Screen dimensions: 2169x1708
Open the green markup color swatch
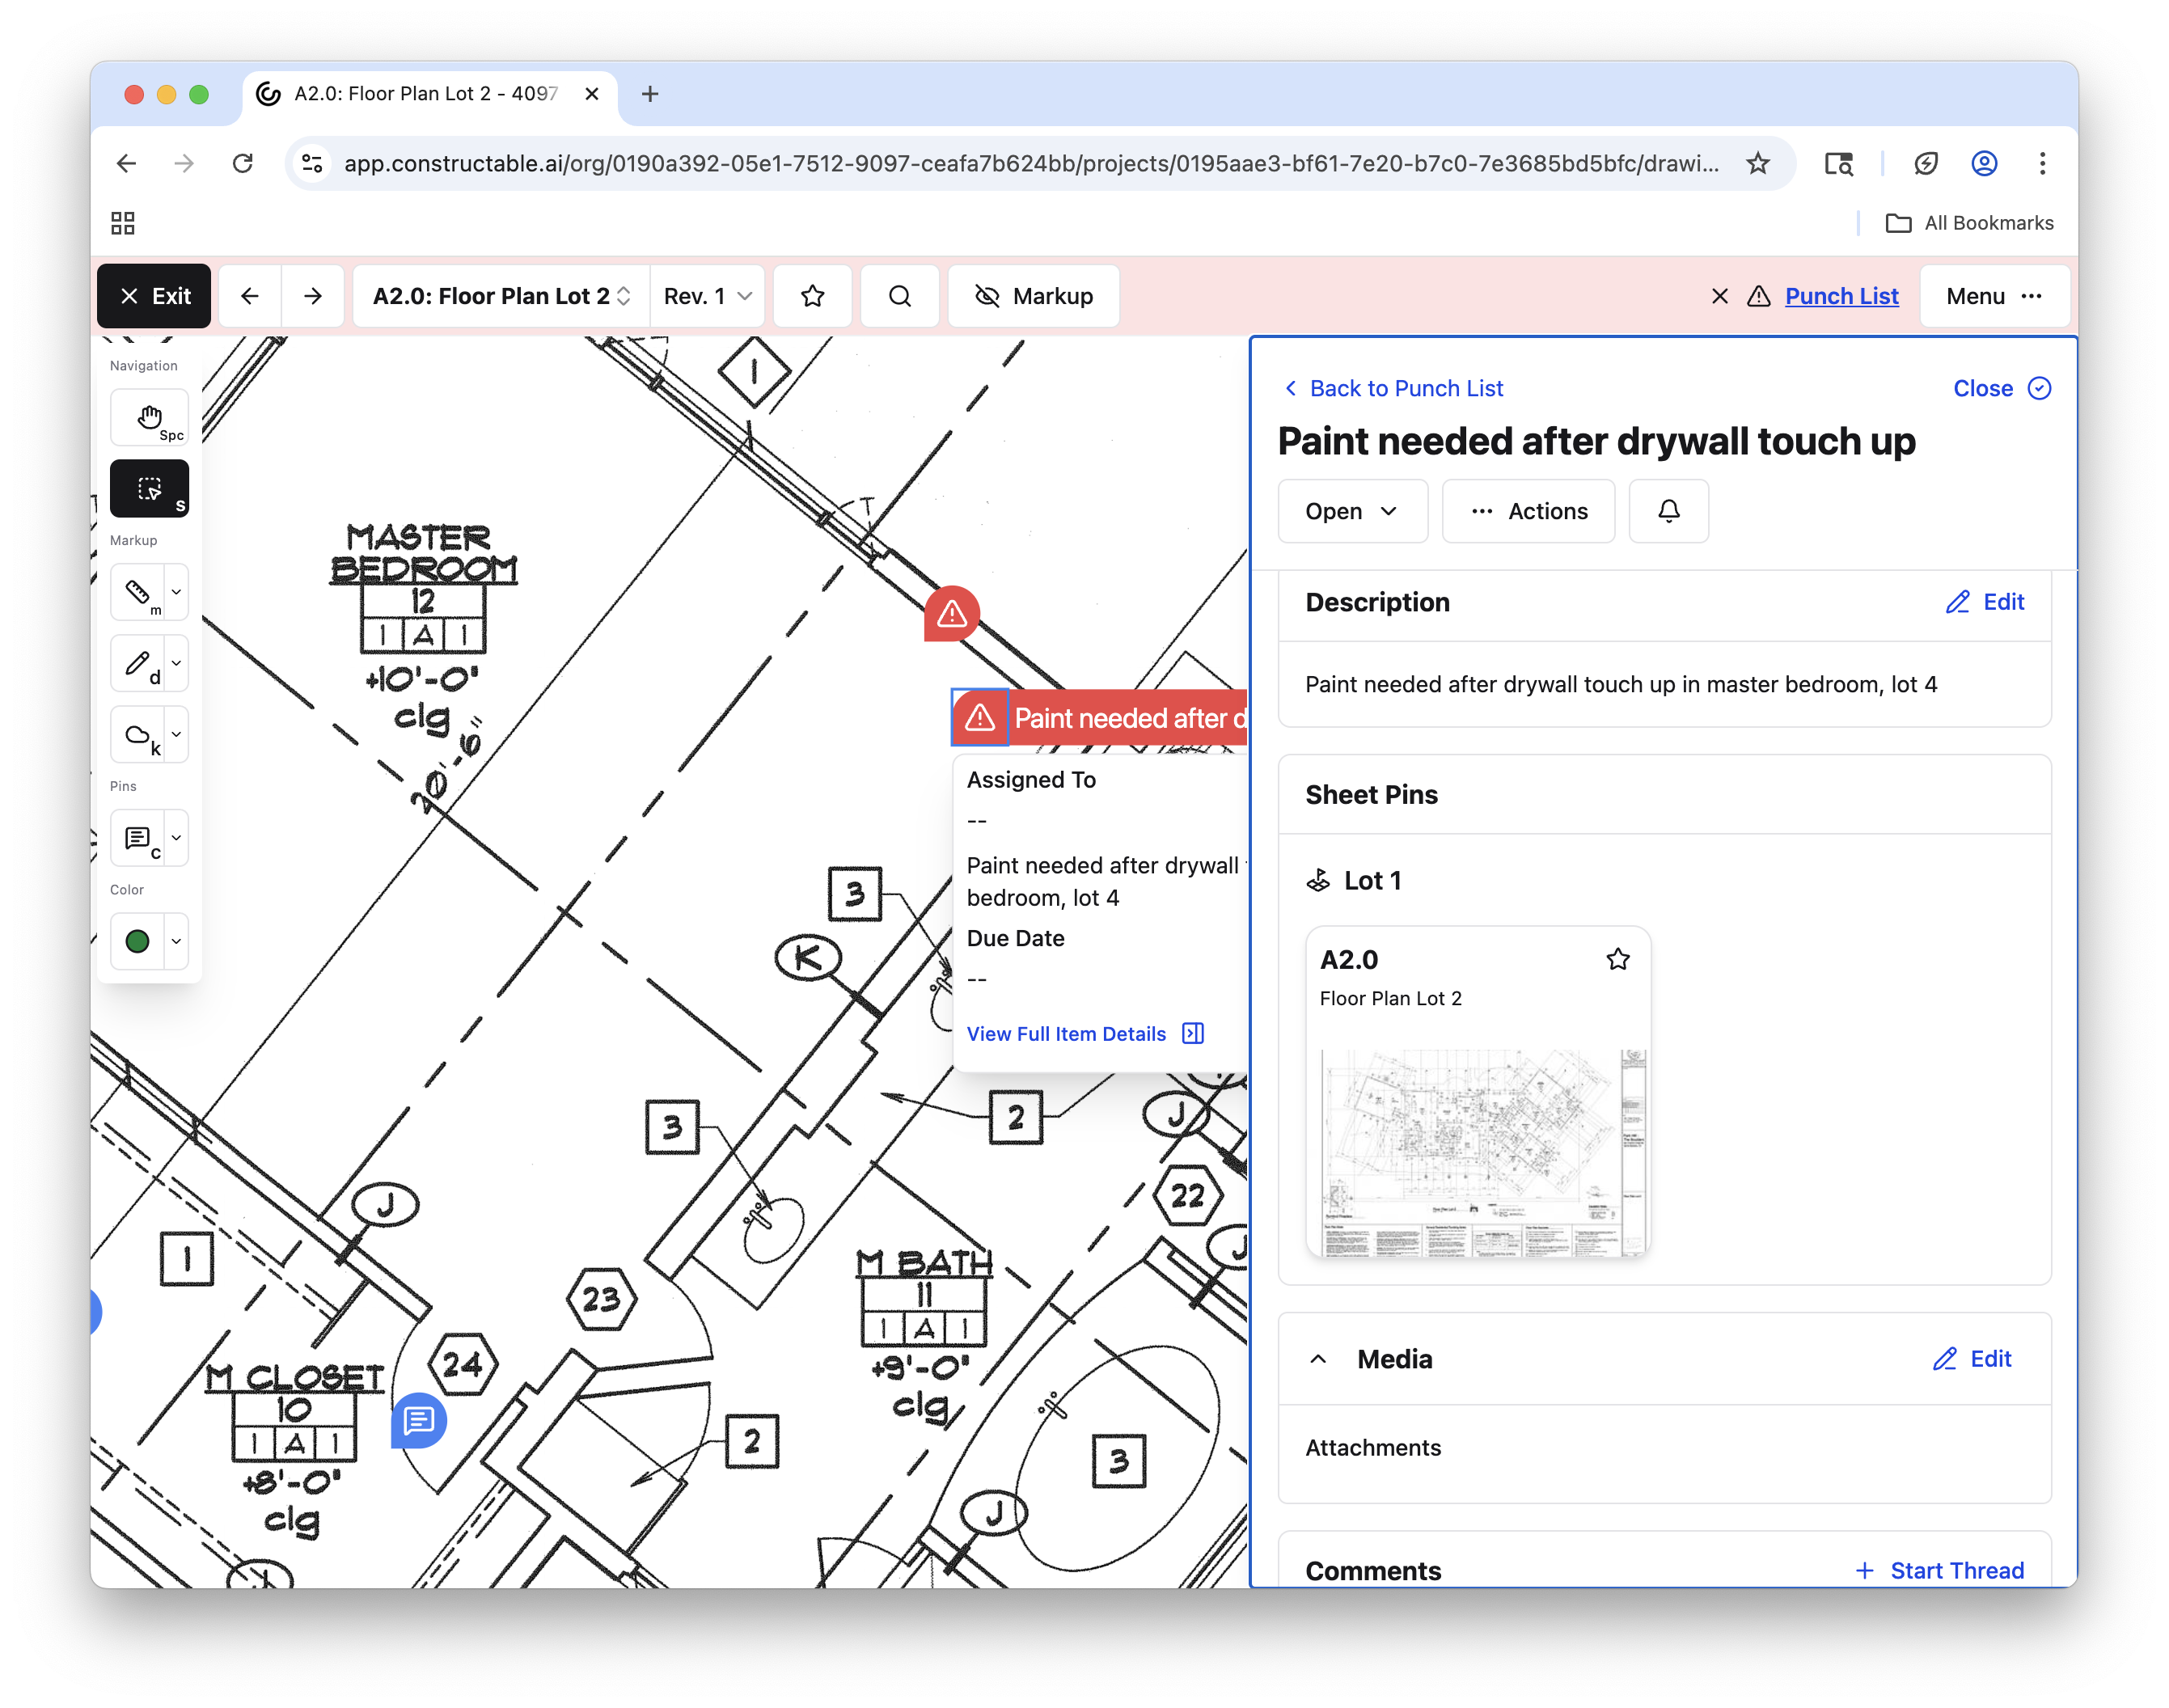[x=137, y=941]
